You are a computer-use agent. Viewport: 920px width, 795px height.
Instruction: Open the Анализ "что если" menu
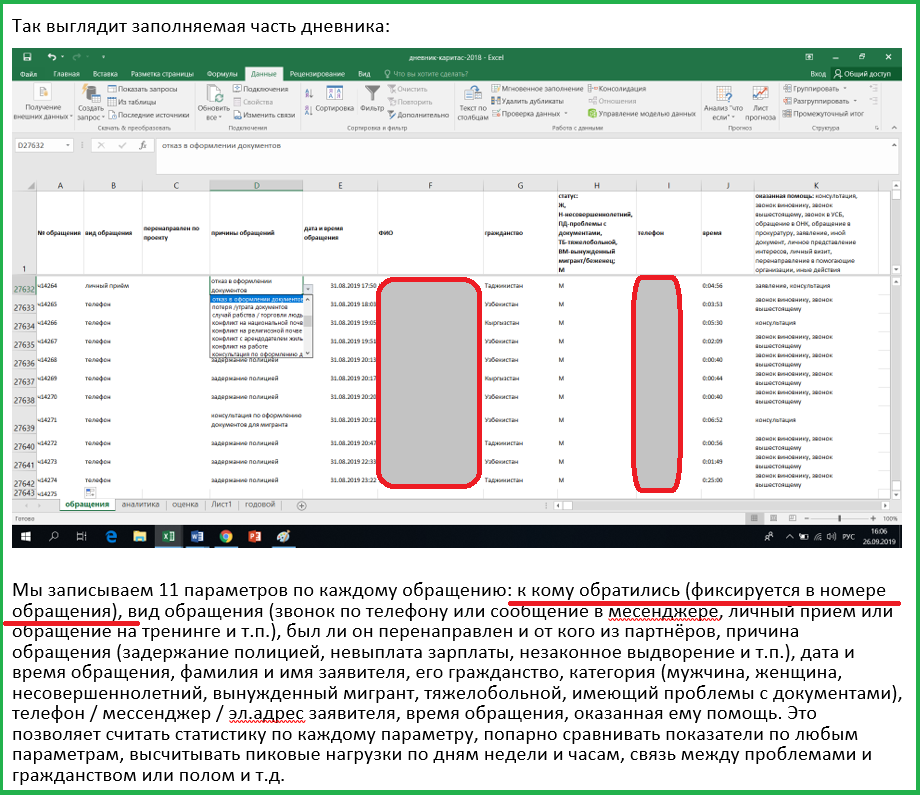pyautogui.click(x=723, y=103)
